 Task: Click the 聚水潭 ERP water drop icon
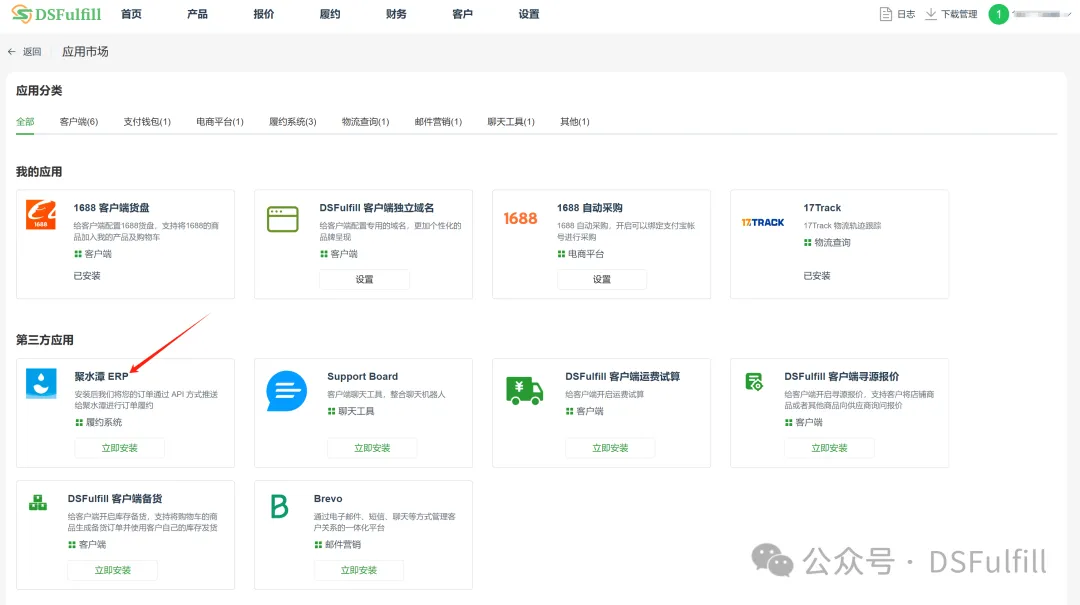[x=41, y=385]
